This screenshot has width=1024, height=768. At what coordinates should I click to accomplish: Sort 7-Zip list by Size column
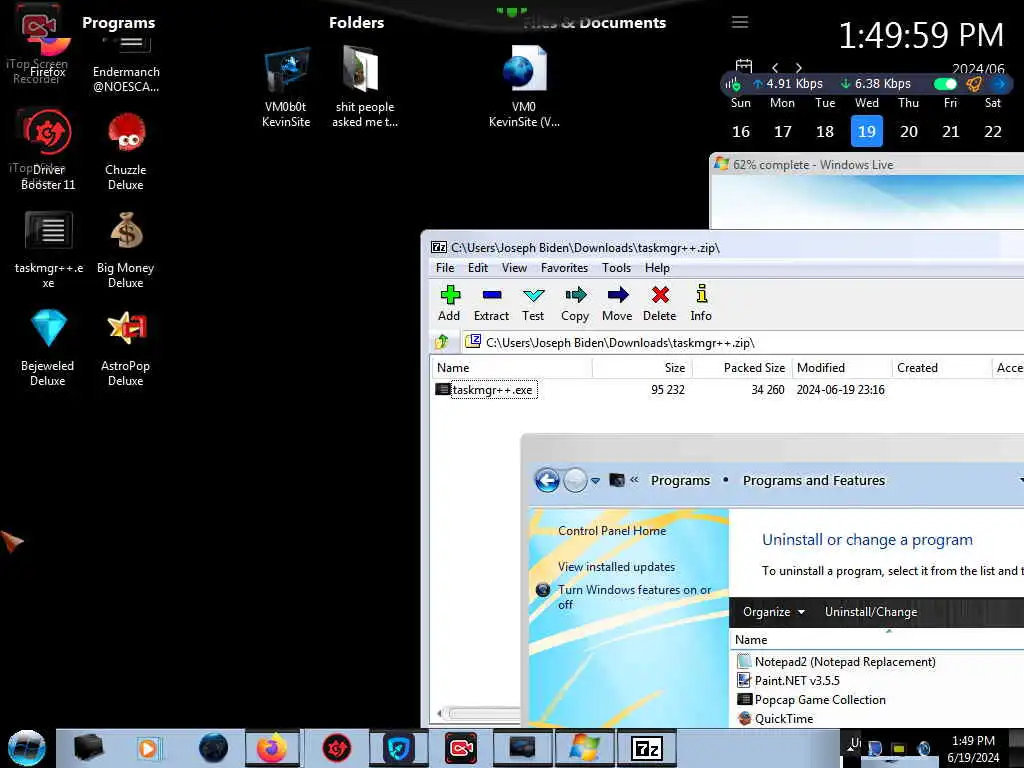[643, 368]
